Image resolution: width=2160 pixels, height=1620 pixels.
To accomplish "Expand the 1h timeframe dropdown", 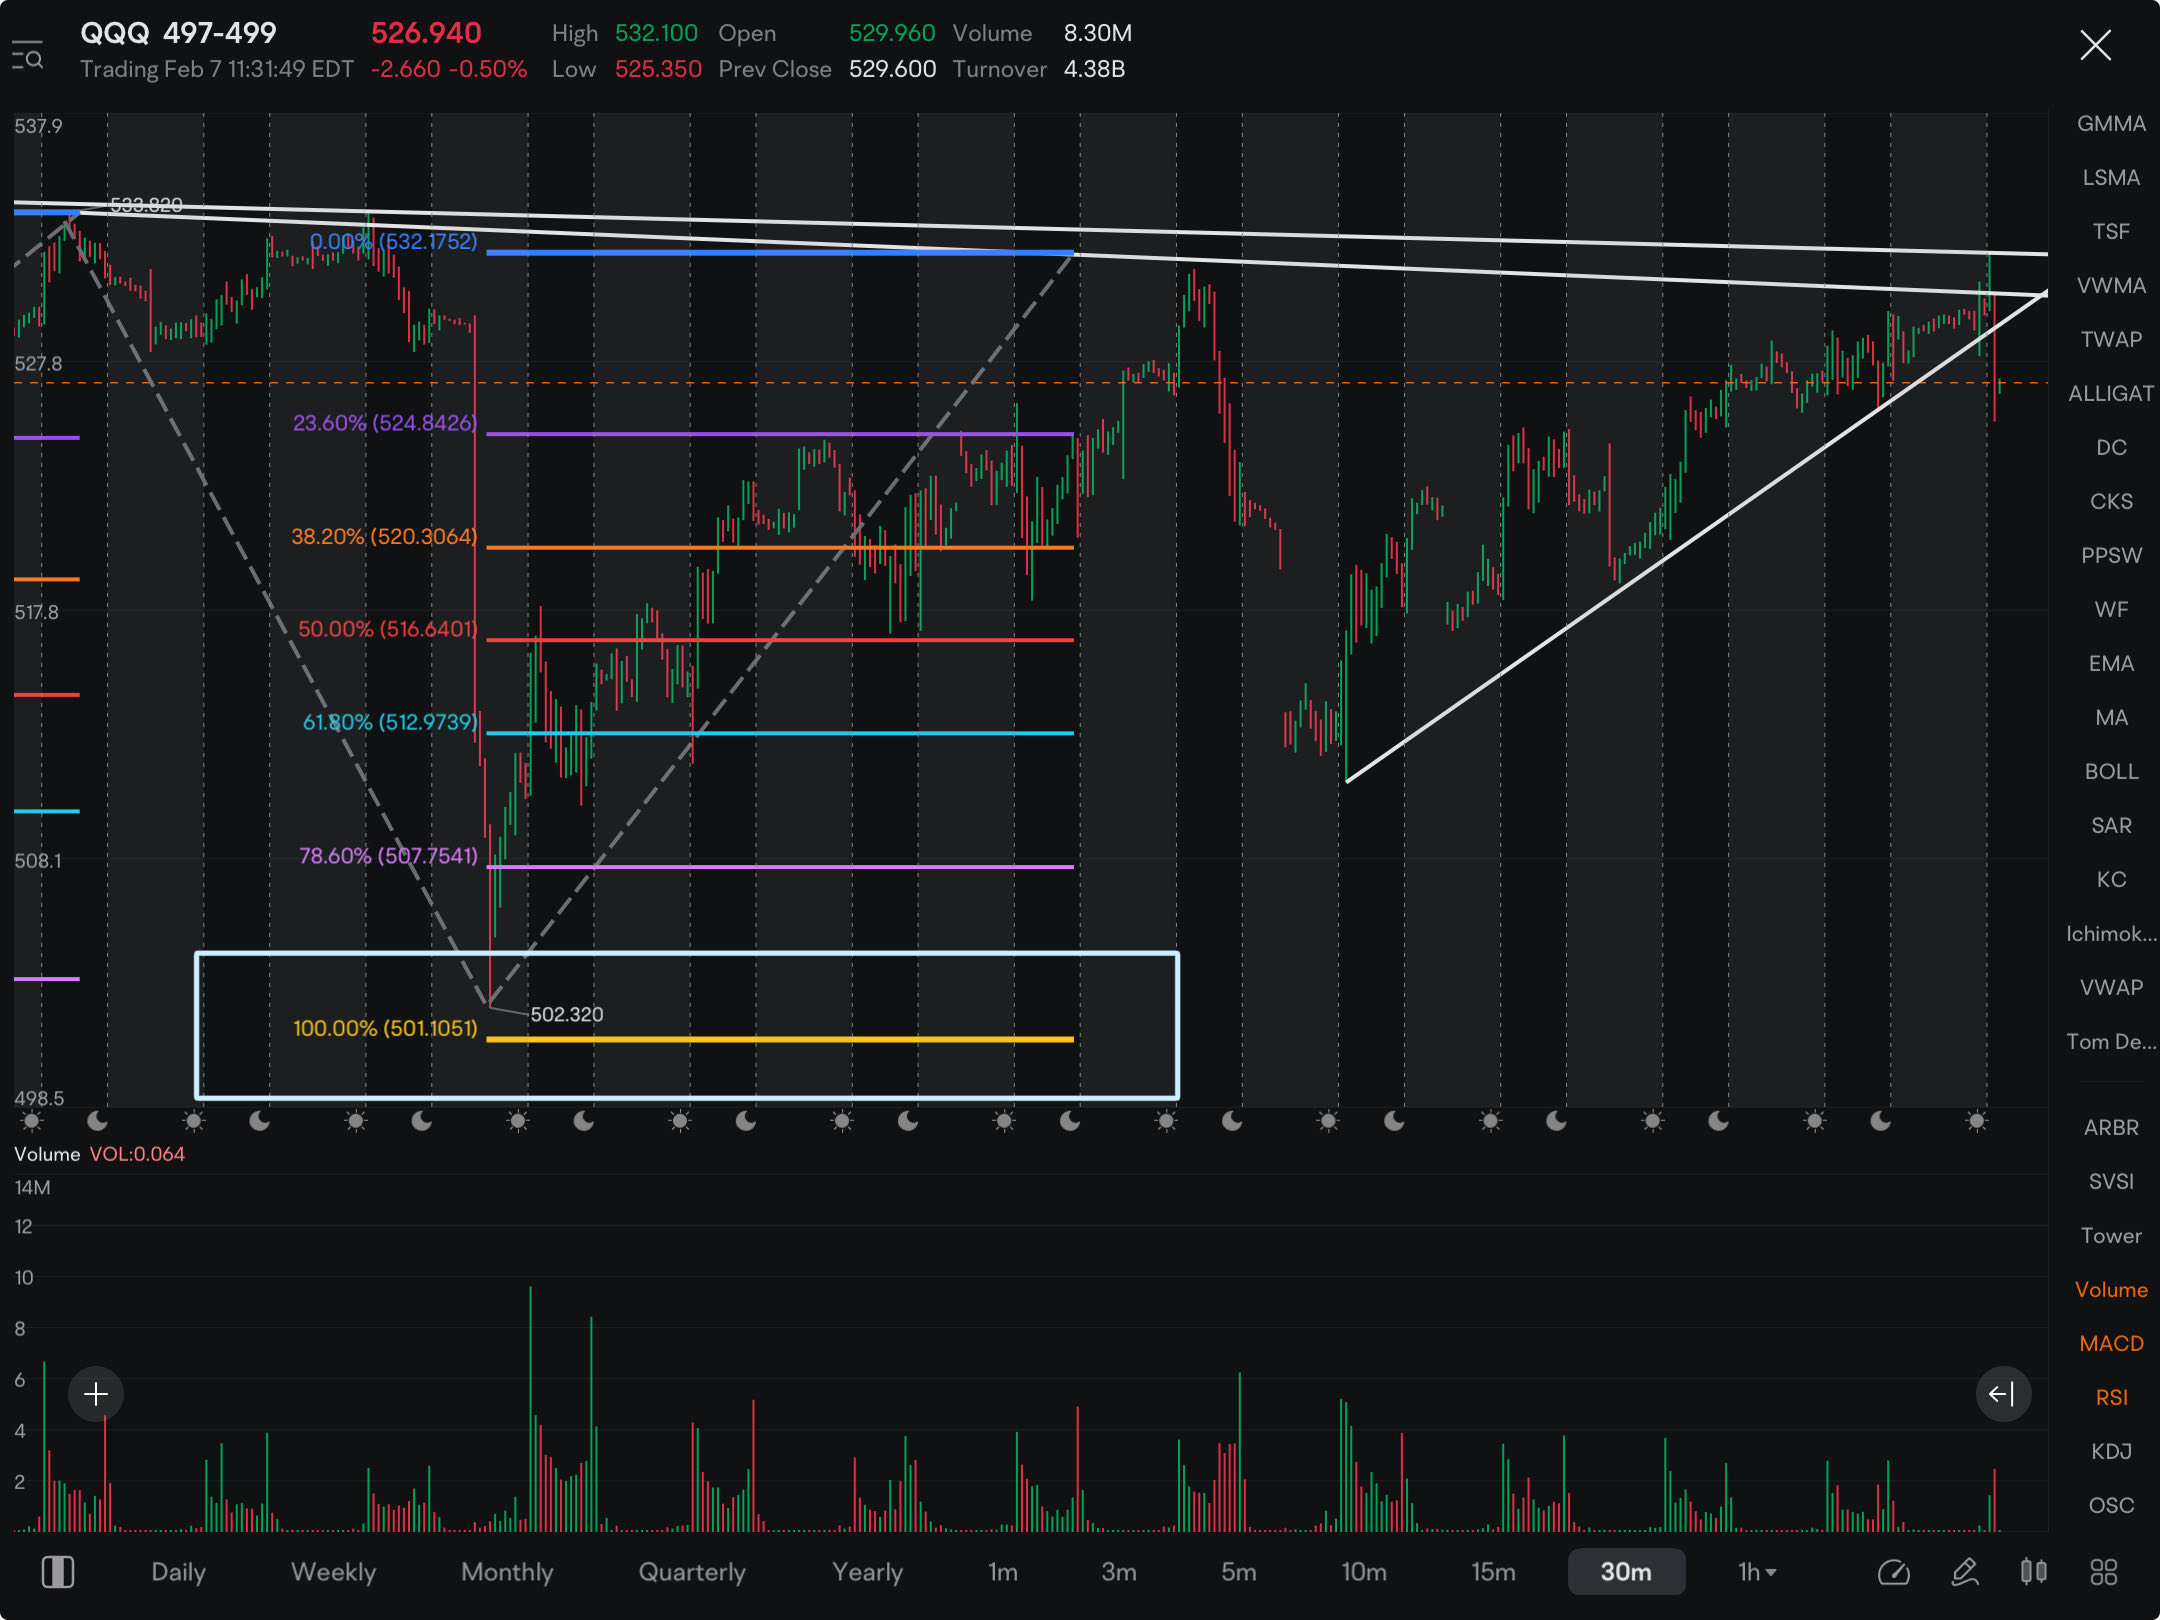I will click(1757, 1572).
